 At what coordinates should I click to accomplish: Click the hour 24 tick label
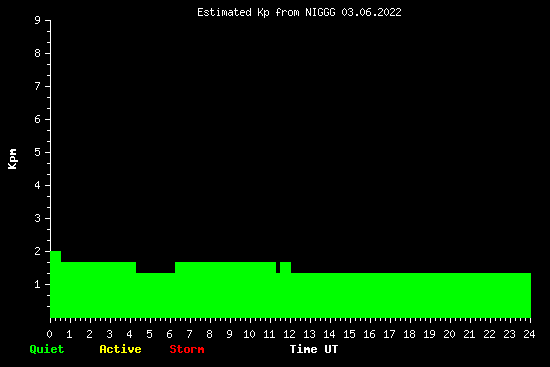529,334
